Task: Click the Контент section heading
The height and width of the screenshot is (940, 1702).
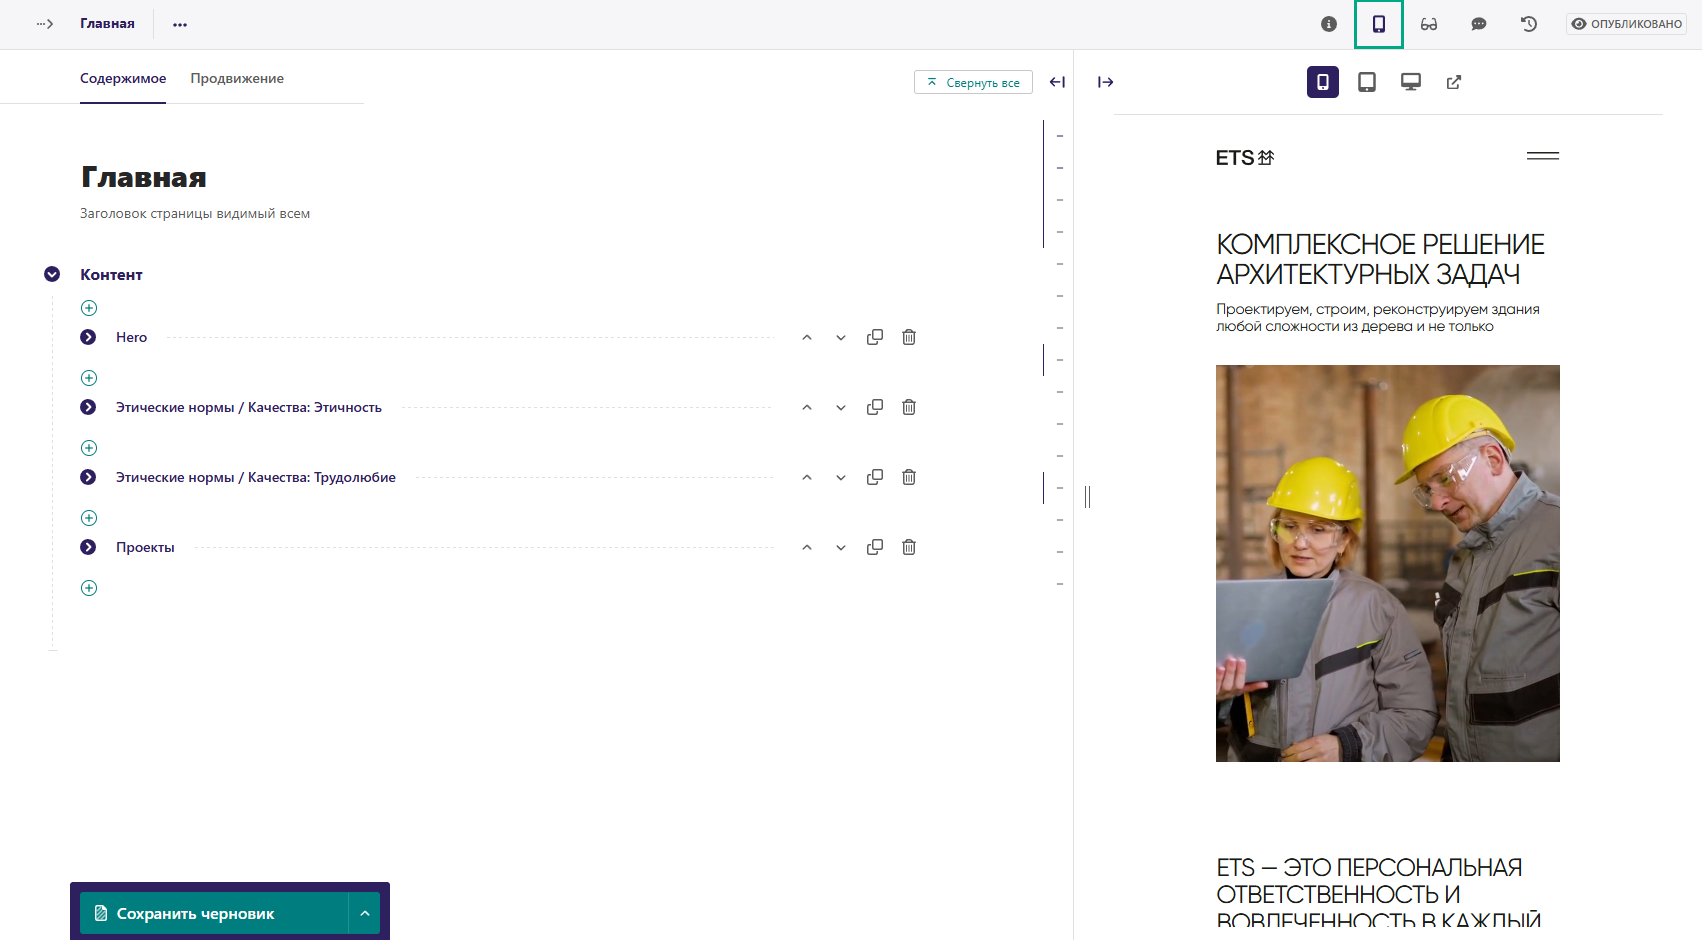Action: click(111, 274)
